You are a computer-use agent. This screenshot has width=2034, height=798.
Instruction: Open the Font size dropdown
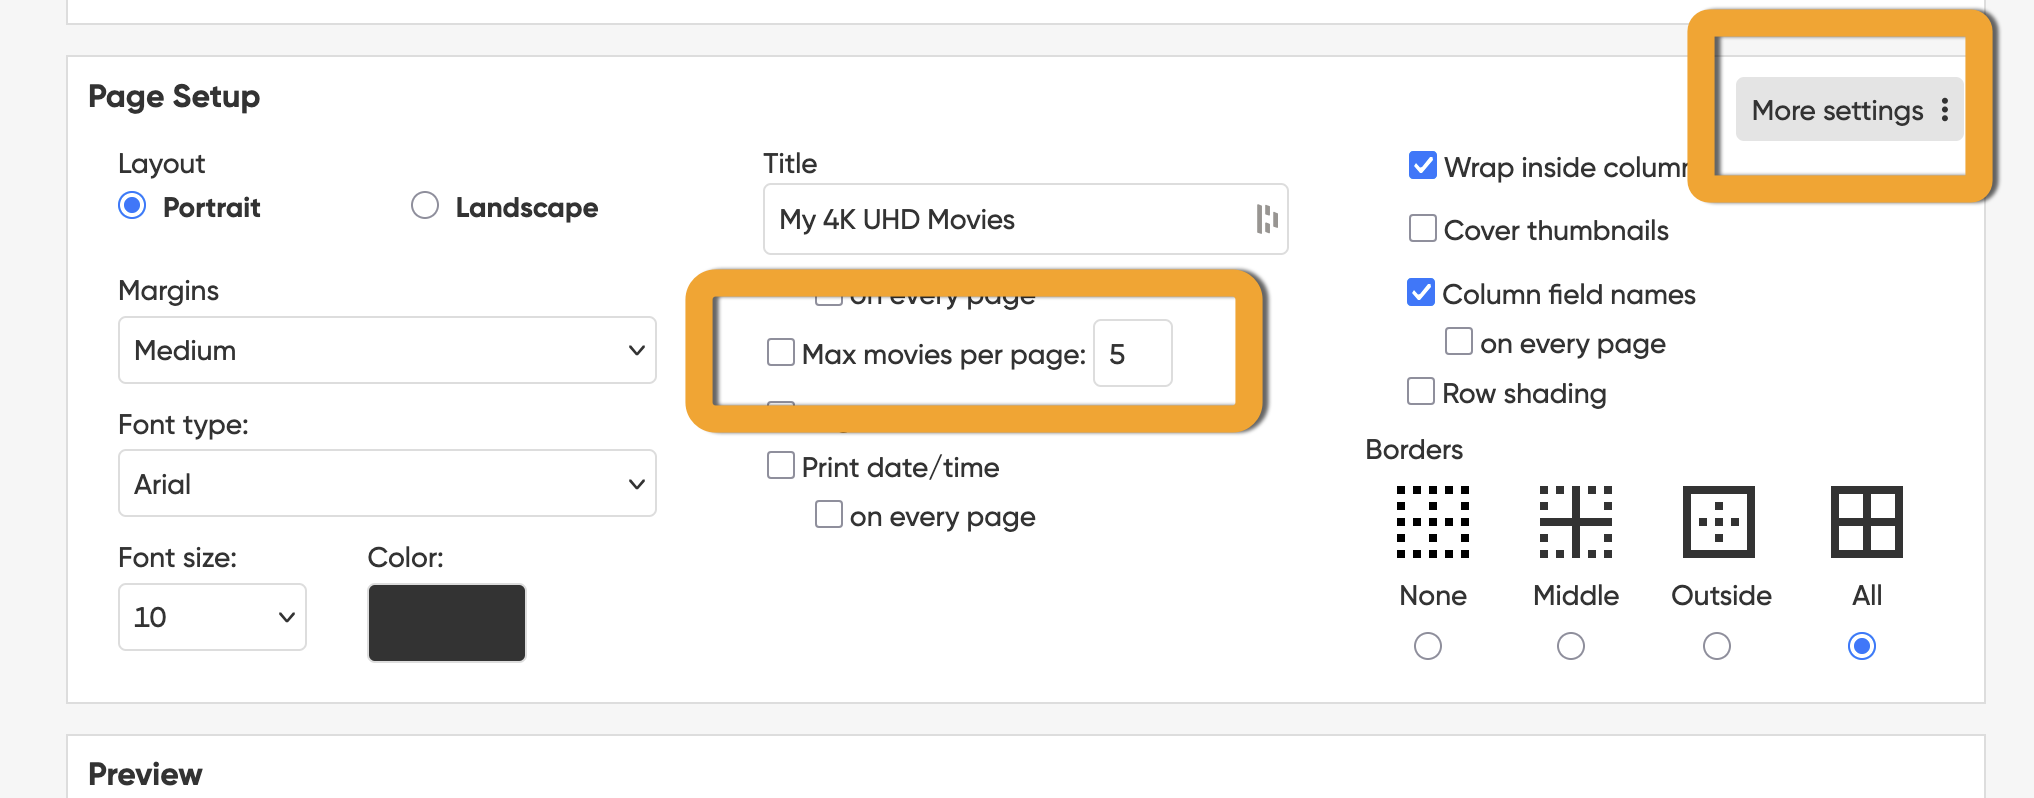click(x=212, y=617)
